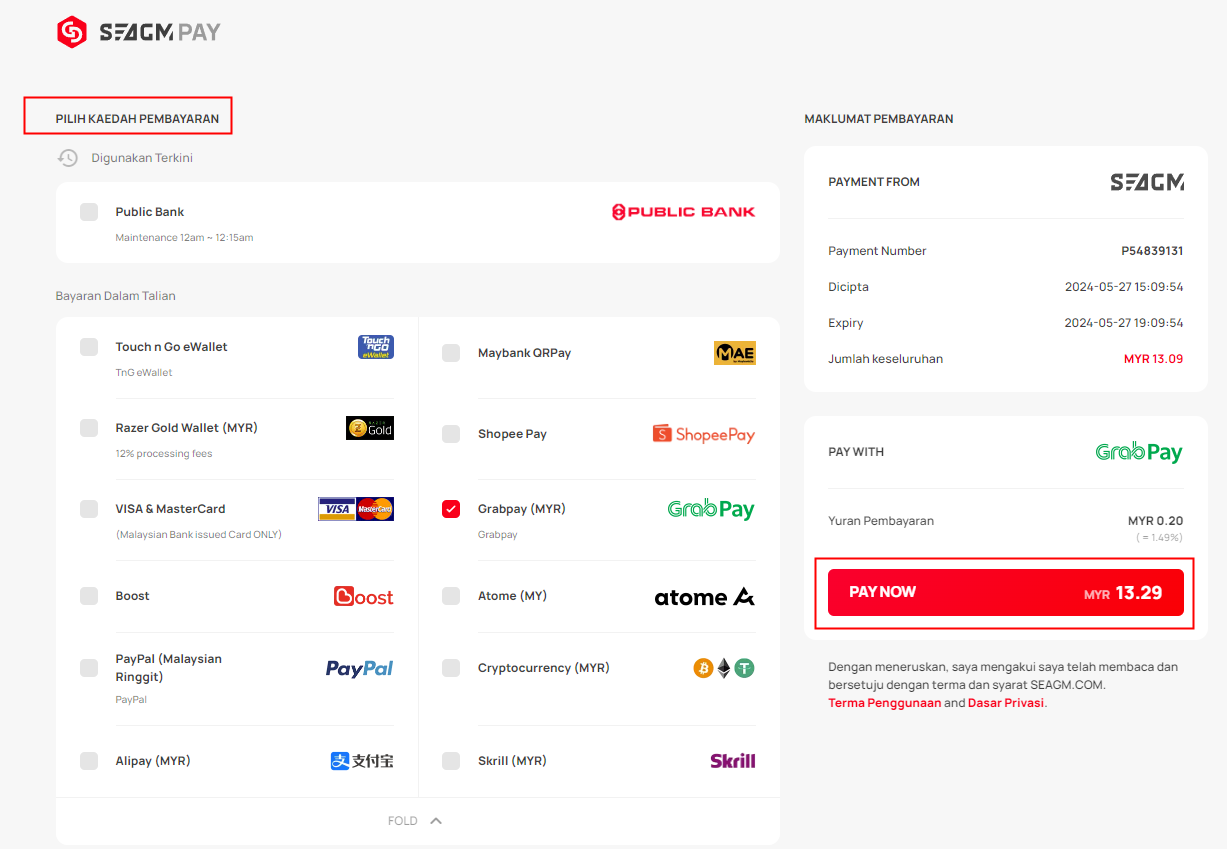Click the recently used history icon

tap(67, 158)
